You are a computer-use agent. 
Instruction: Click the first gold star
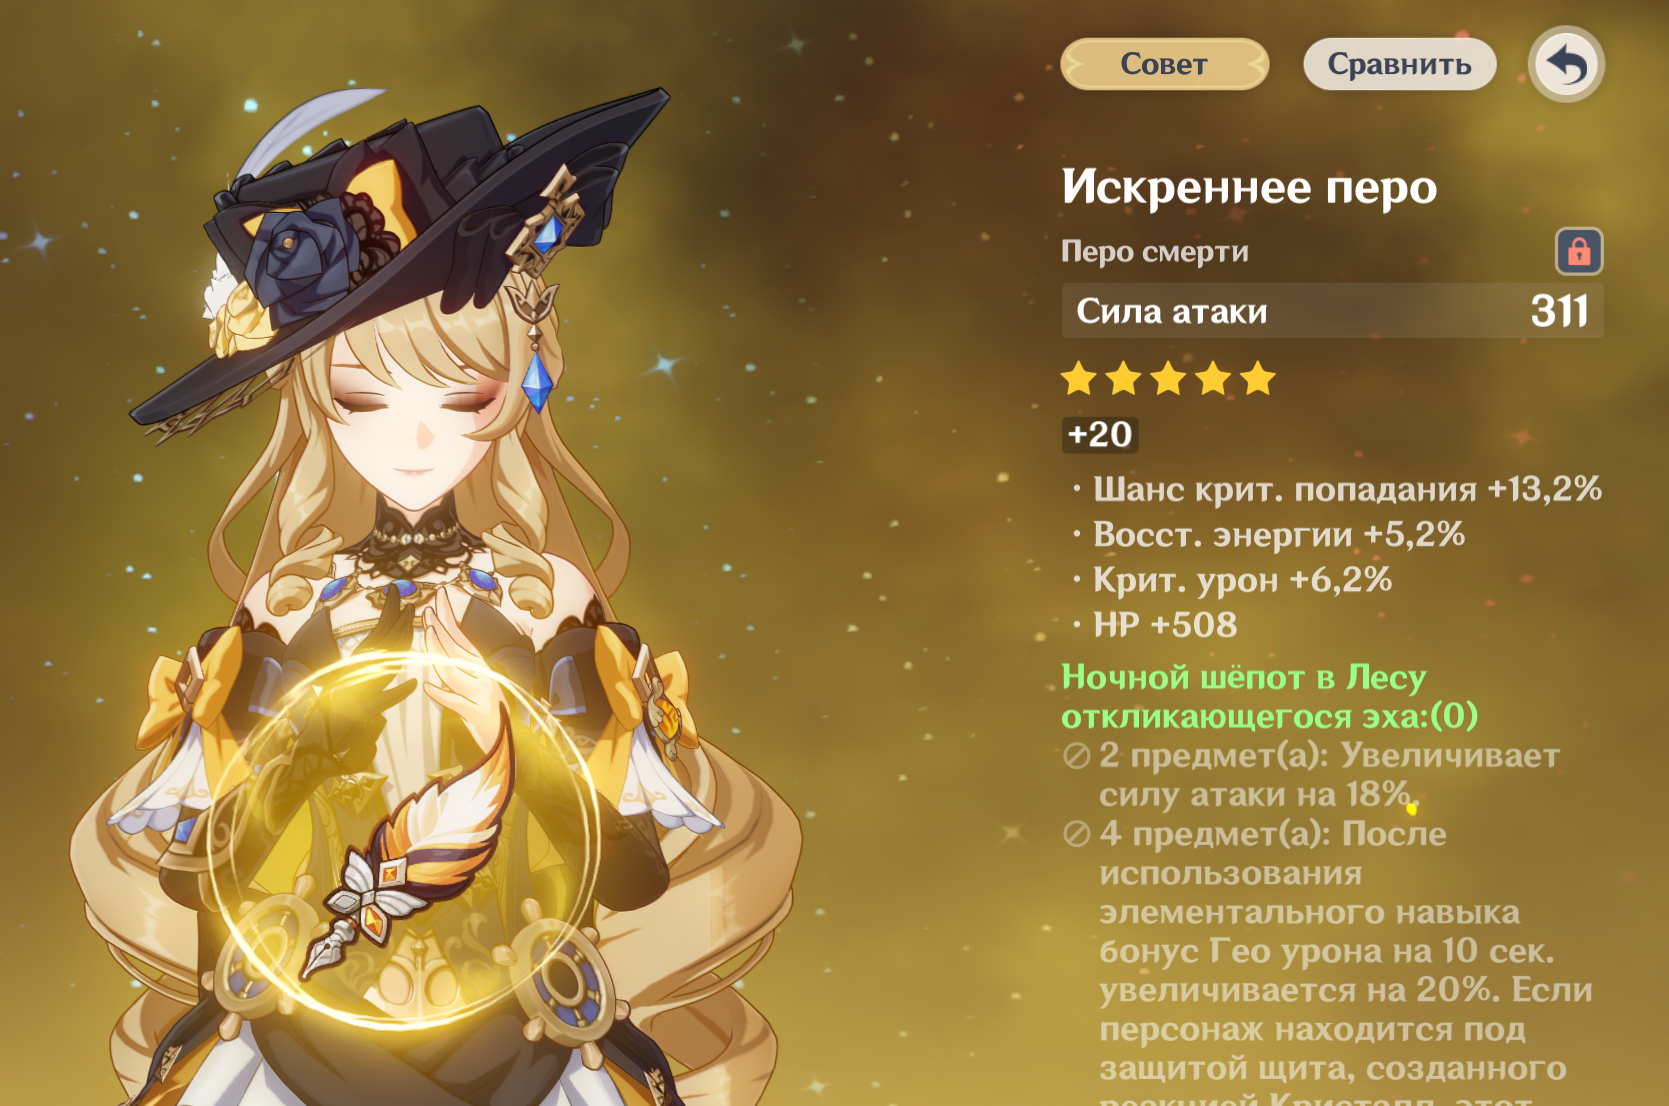pyautogui.click(x=1079, y=379)
